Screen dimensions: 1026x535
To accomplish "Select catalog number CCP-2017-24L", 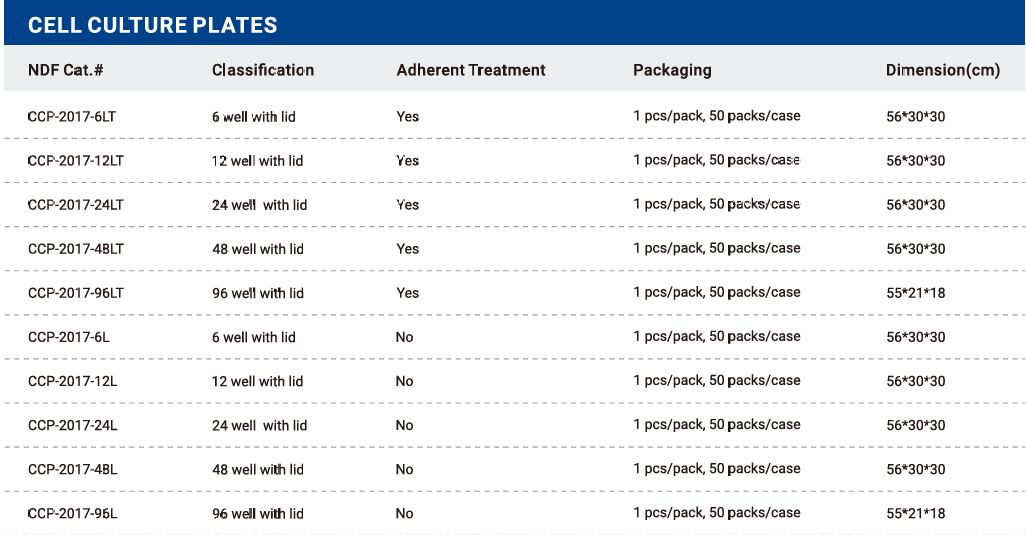I will [x=73, y=426].
